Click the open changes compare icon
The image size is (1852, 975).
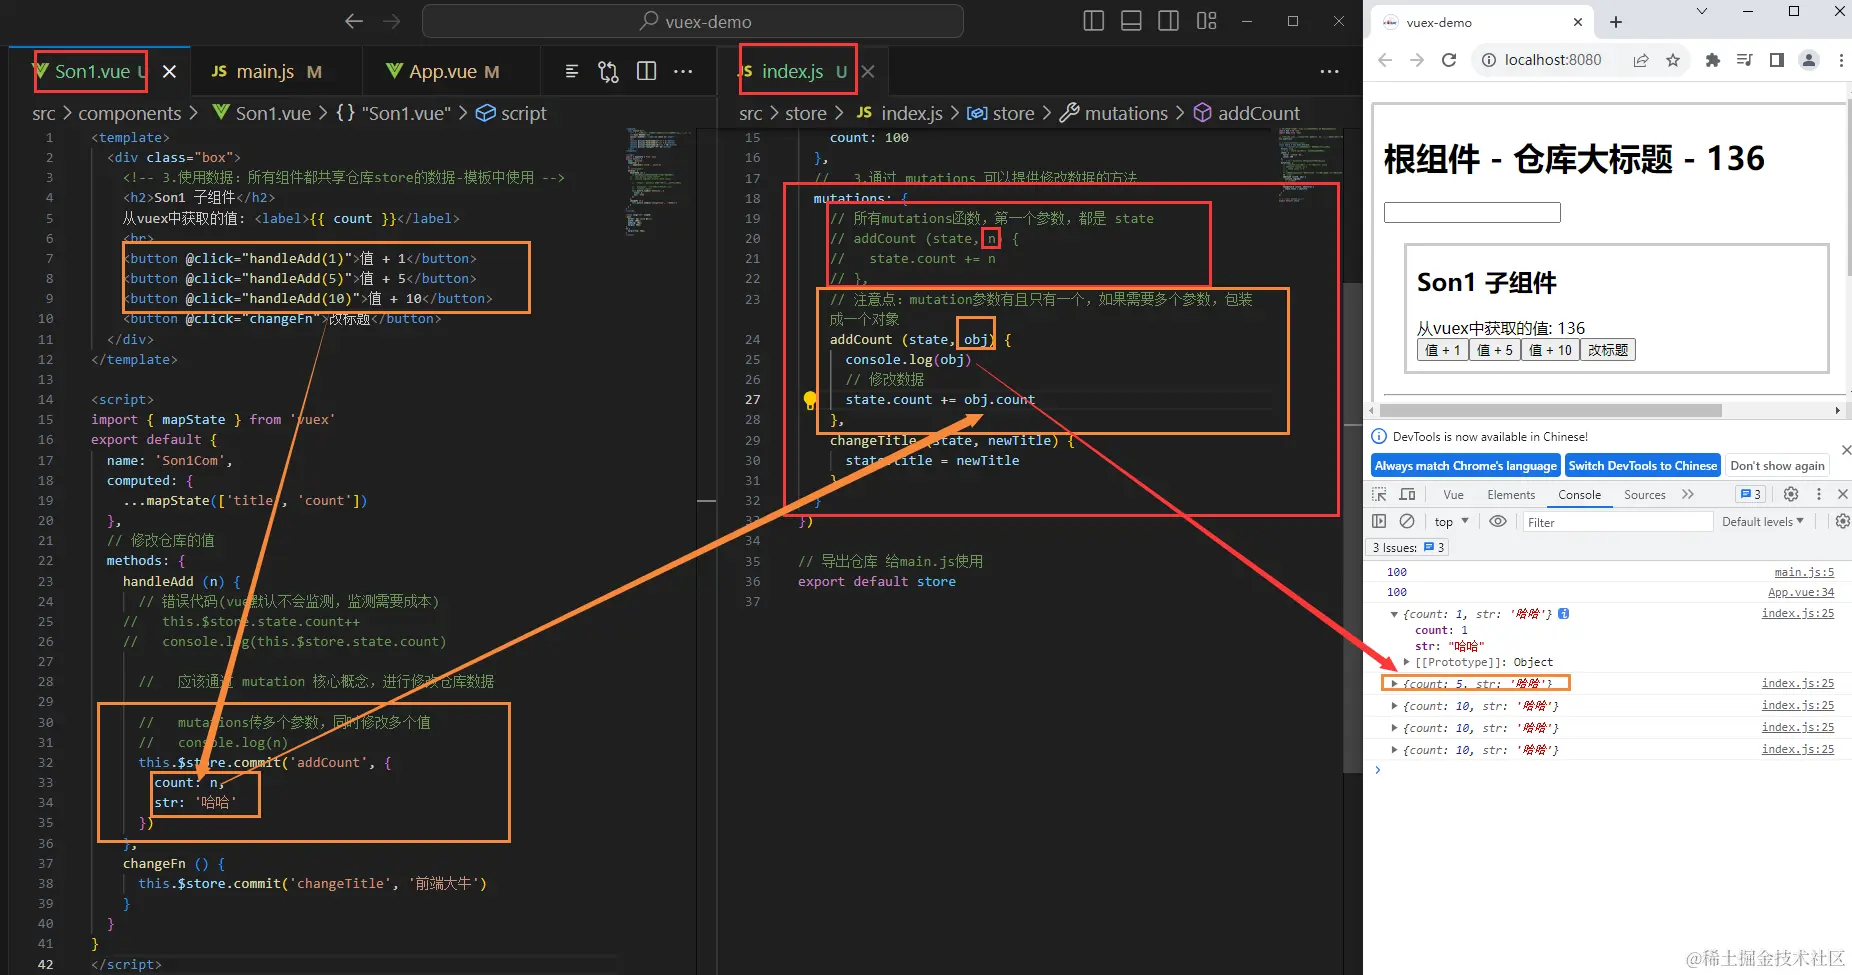coord(608,71)
